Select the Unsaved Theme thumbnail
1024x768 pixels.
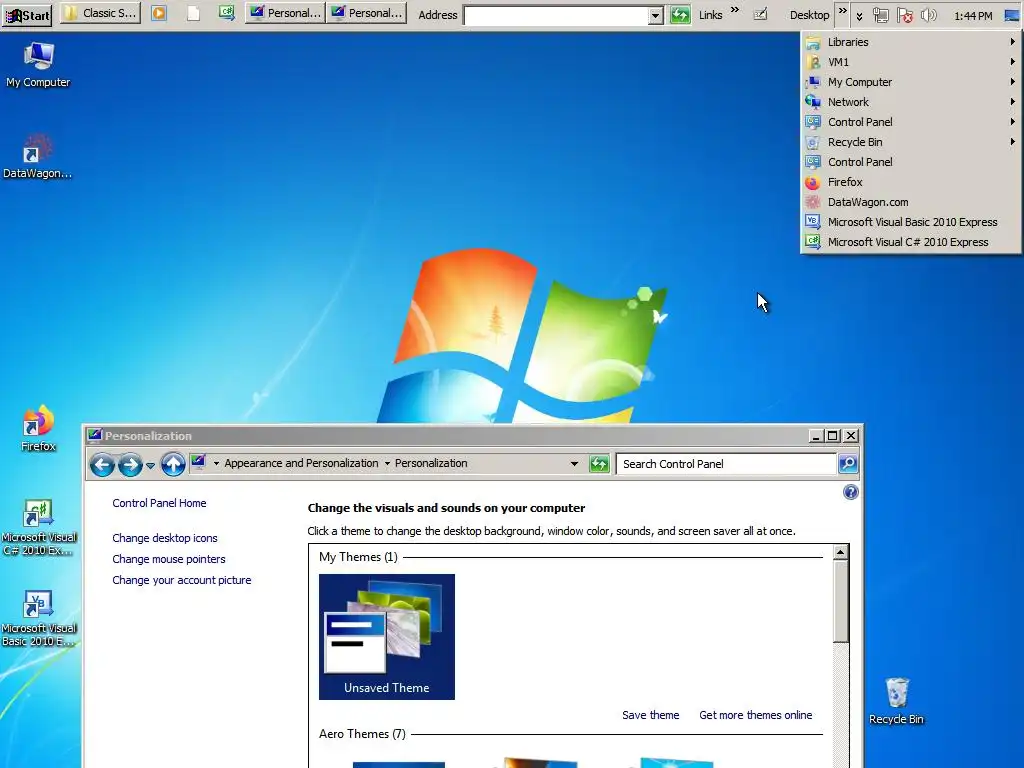point(387,637)
